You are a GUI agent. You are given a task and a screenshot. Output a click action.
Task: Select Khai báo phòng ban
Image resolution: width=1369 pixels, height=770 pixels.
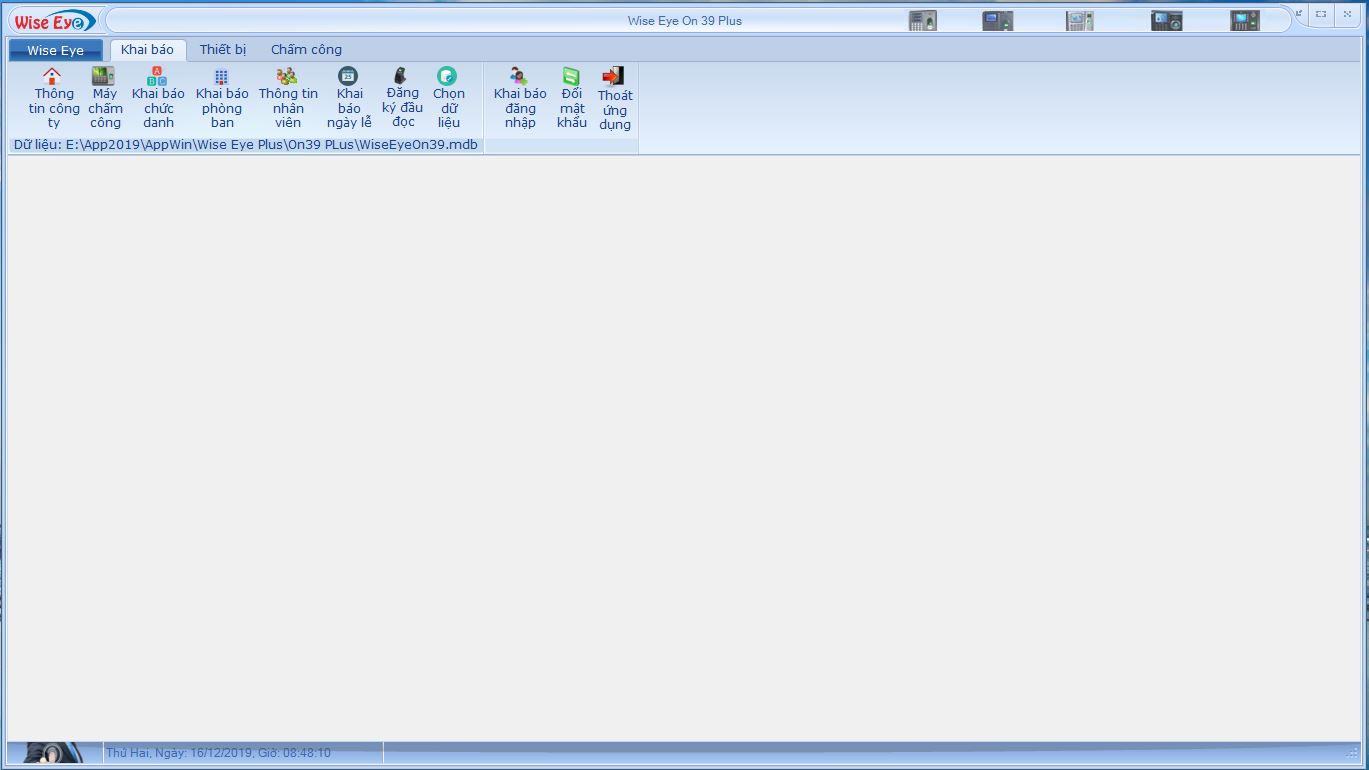(222, 98)
